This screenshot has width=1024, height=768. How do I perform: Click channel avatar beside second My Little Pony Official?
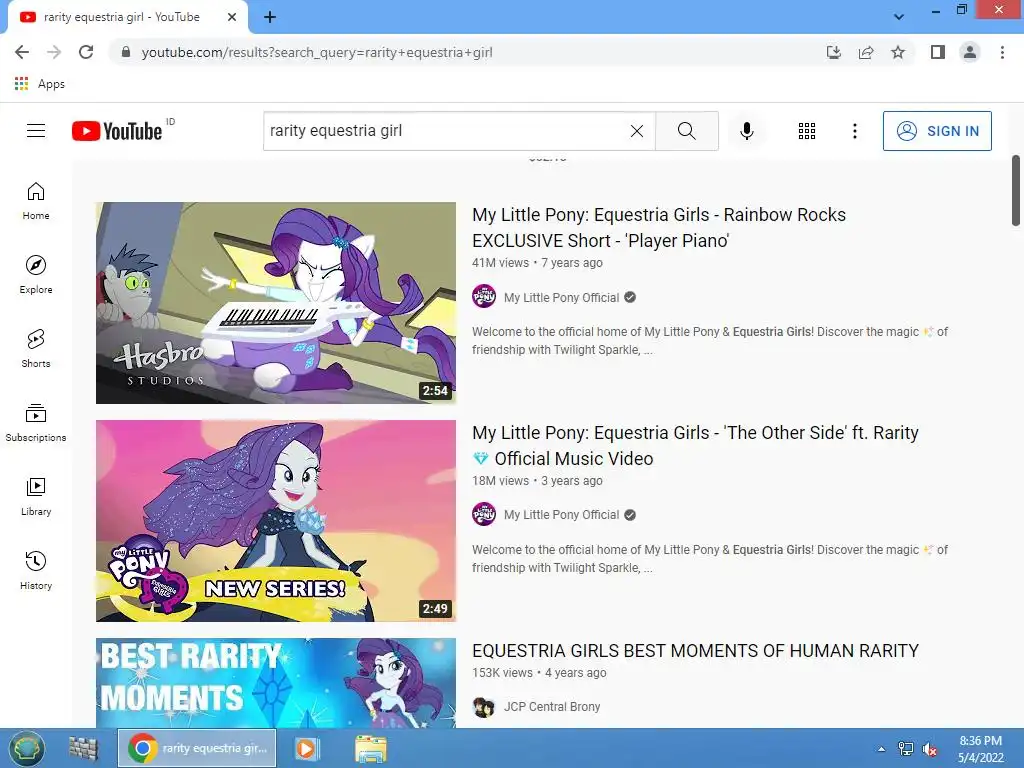click(484, 514)
